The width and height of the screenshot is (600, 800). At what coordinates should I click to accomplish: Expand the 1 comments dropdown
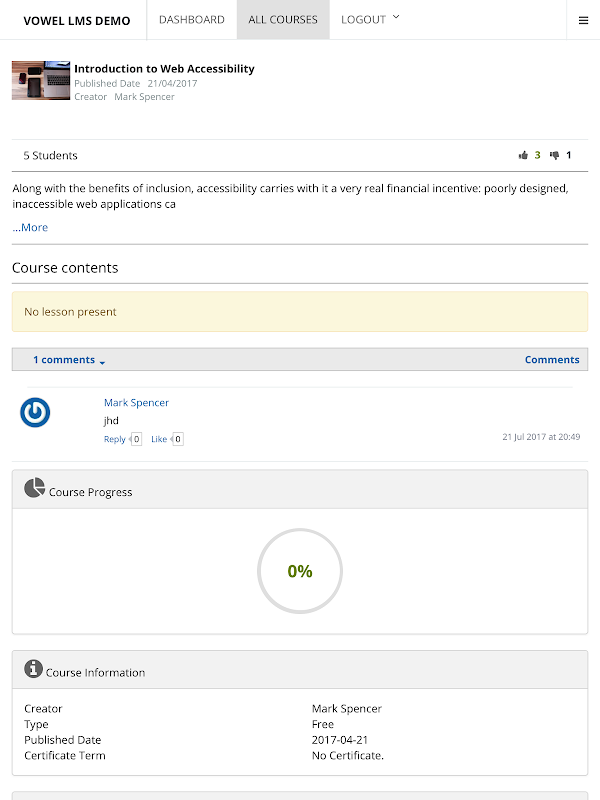[x=69, y=360]
